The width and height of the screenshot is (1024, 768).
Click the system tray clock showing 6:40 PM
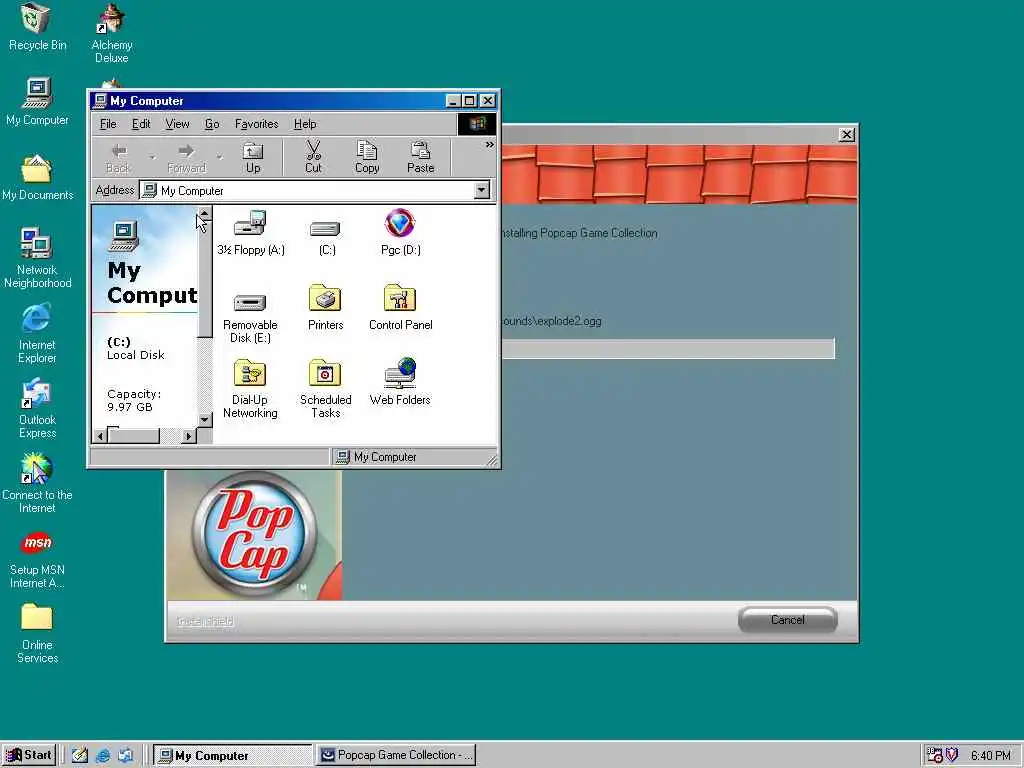pyautogui.click(x=990, y=756)
